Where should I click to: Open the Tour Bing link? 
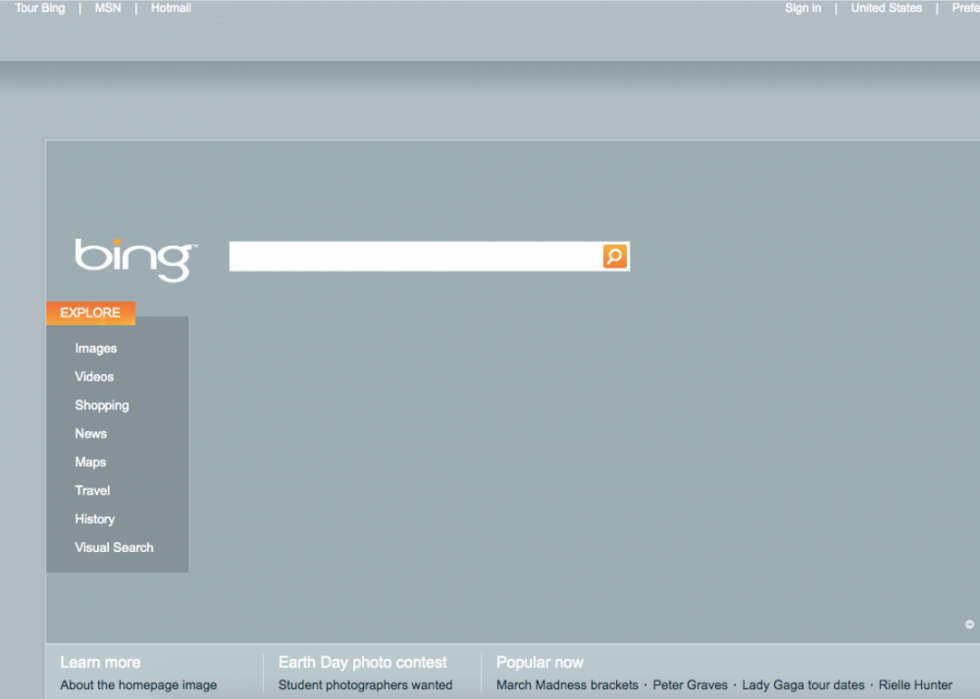[x=40, y=8]
